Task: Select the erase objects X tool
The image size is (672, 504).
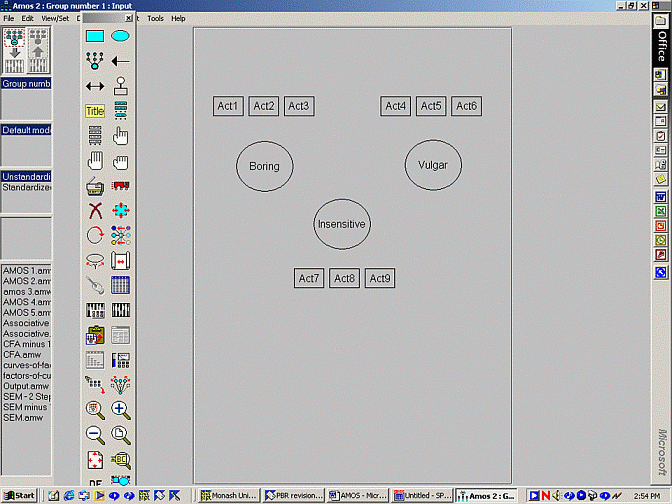Action: [x=95, y=210]
